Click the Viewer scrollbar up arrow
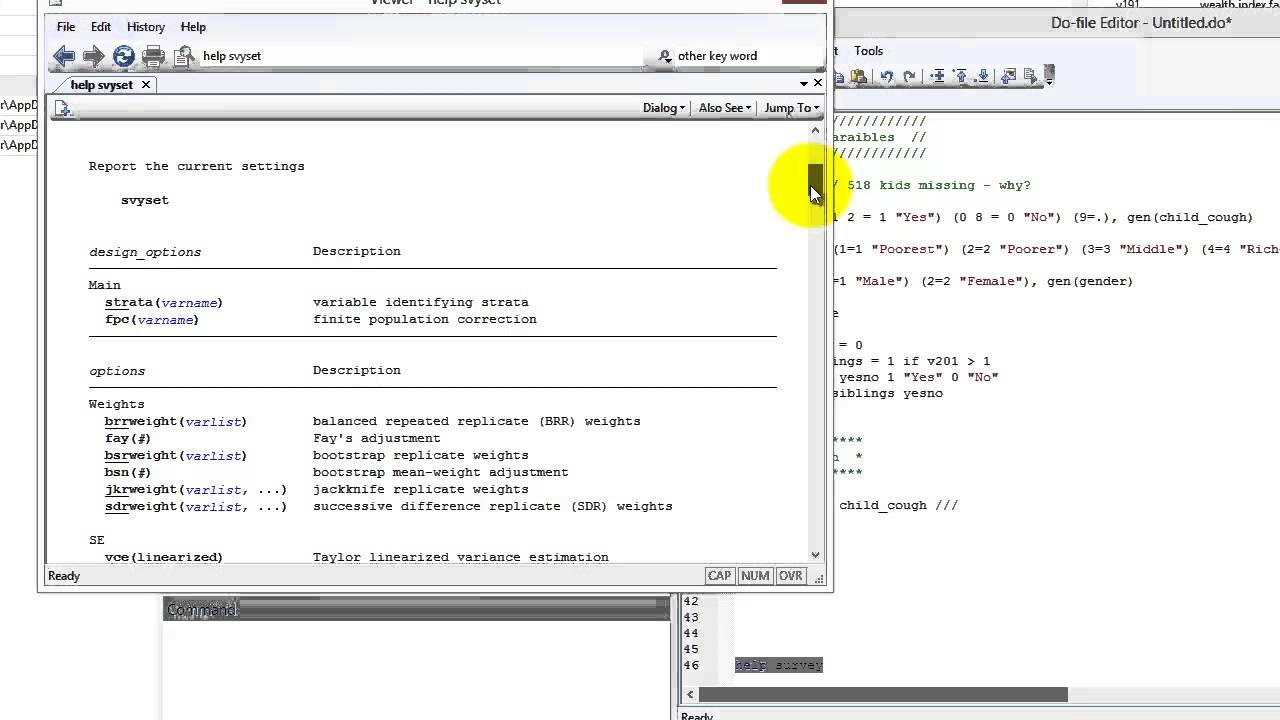Image resolution: width=1280 pixels, height=720 pixels. point(816,130)
